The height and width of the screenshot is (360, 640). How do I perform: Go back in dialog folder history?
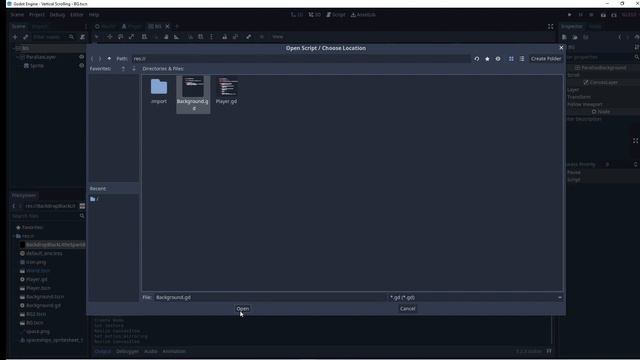pyautogui.click(x=92, y=59)
